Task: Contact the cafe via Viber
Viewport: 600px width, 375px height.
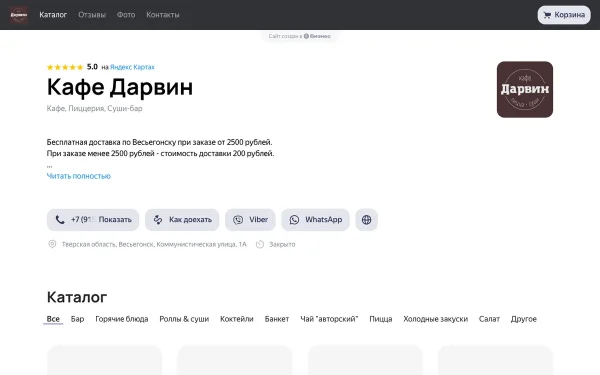Action: click(250, 220)
